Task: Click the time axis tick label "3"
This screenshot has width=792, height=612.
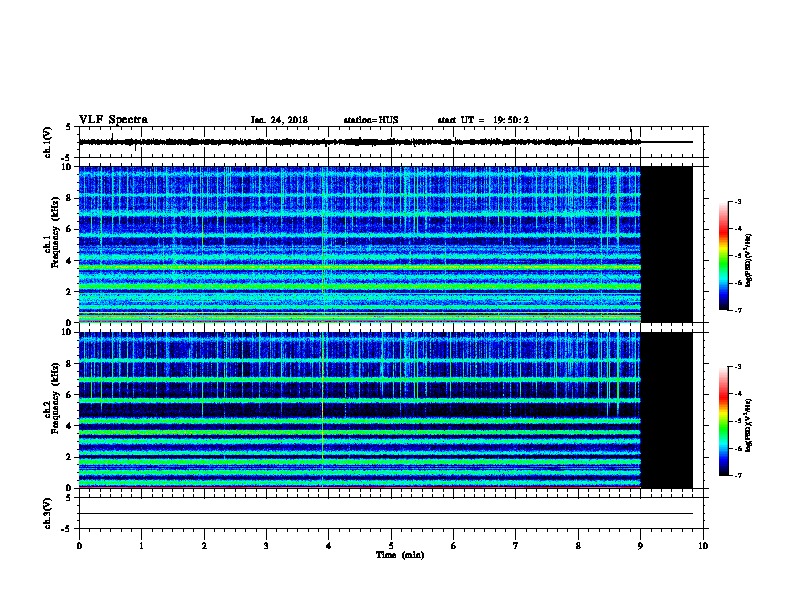Action: 266,546
